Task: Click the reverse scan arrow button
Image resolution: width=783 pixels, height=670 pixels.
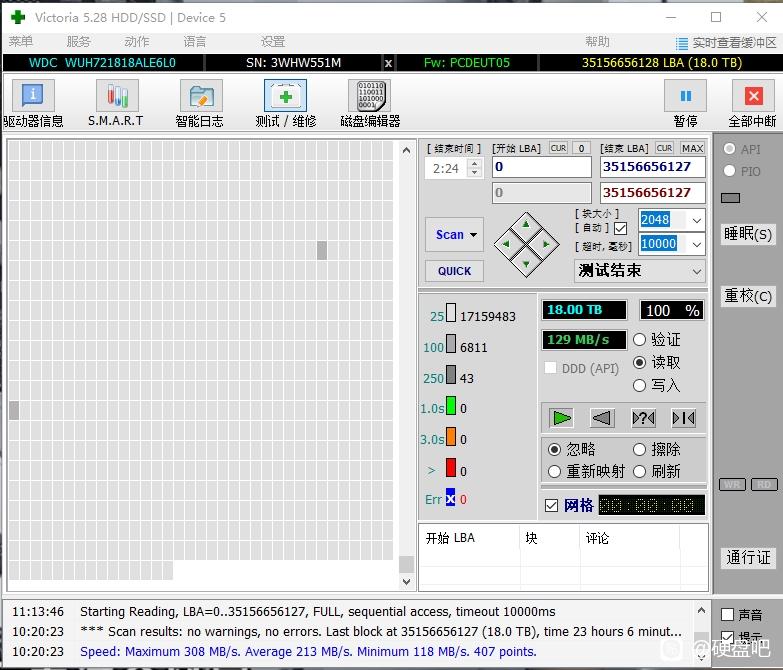Action: [x=602, y=418]
